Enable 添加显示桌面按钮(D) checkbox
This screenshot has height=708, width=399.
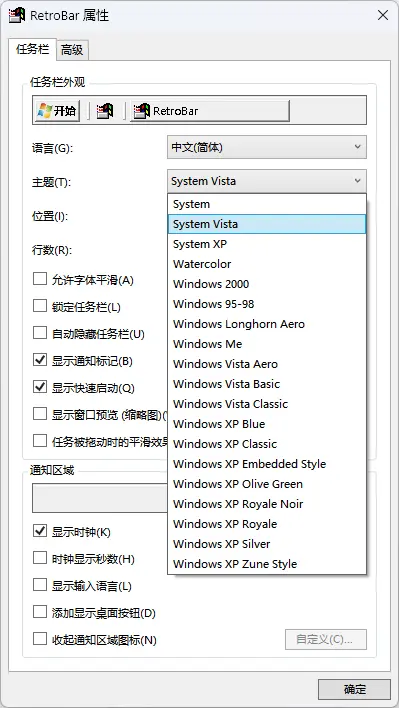[40, 612]
